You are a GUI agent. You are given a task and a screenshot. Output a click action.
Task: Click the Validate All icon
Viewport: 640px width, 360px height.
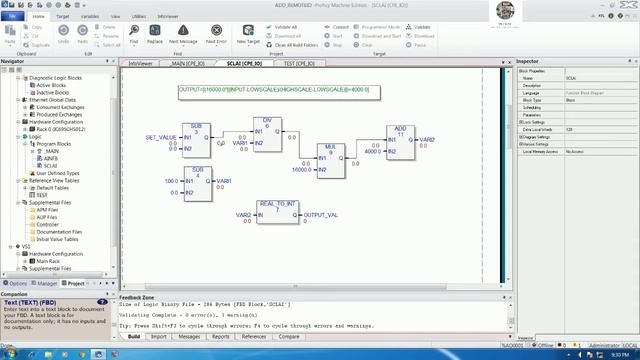pos(269,27)
